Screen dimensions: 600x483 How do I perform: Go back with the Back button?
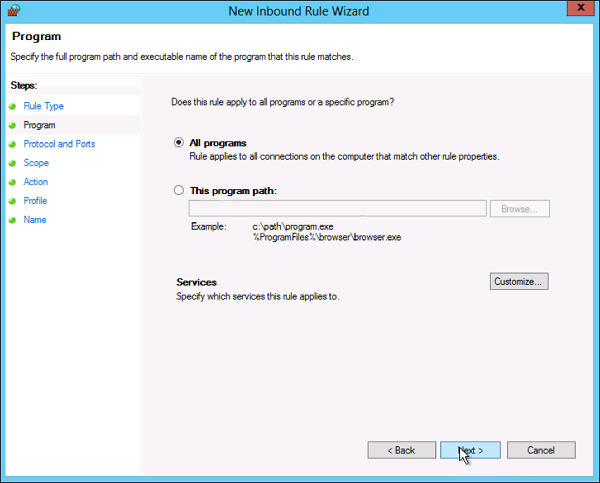(x=401, y=450)
